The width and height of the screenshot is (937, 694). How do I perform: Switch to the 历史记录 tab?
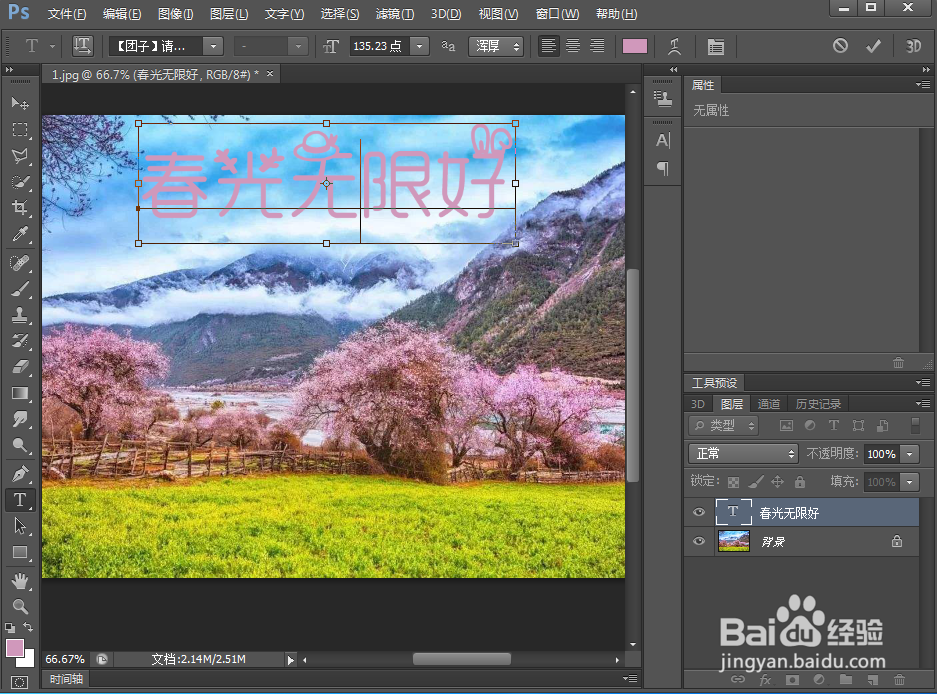coord(818,404)
